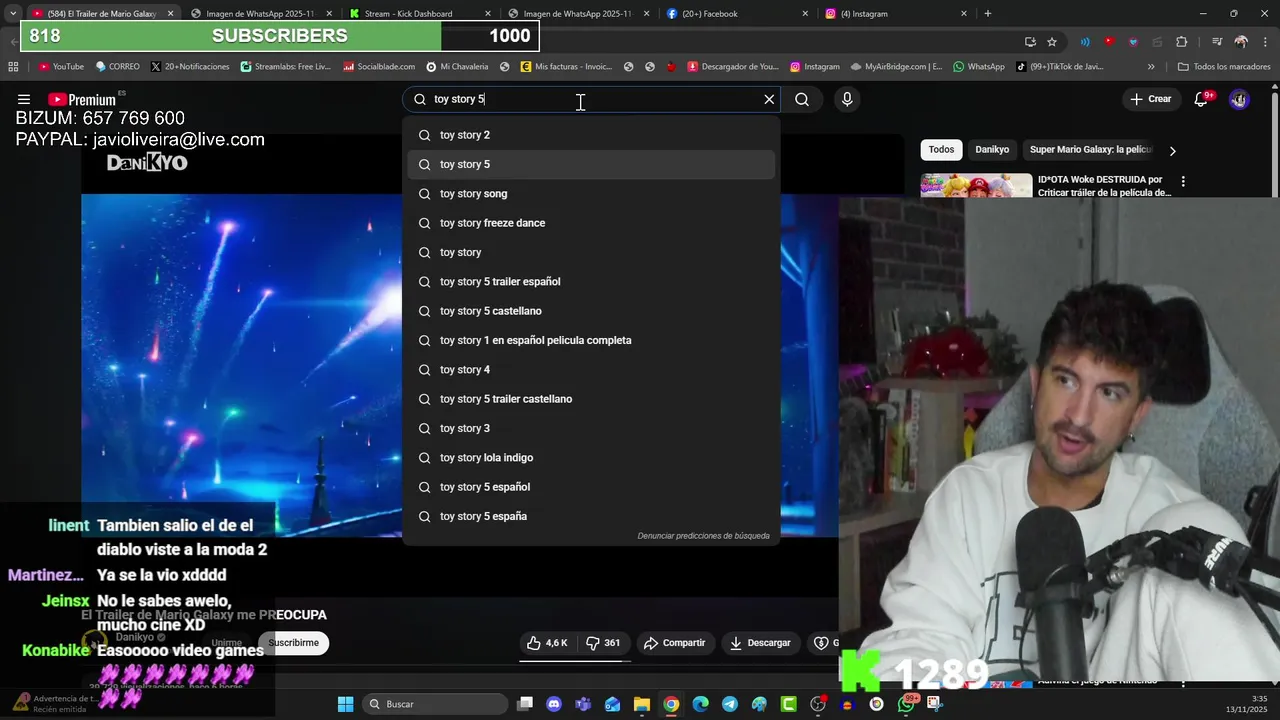Screen dimensions: 1280x720
Task: Click the YouTube search magnifier button
Action: click(802, 99)
